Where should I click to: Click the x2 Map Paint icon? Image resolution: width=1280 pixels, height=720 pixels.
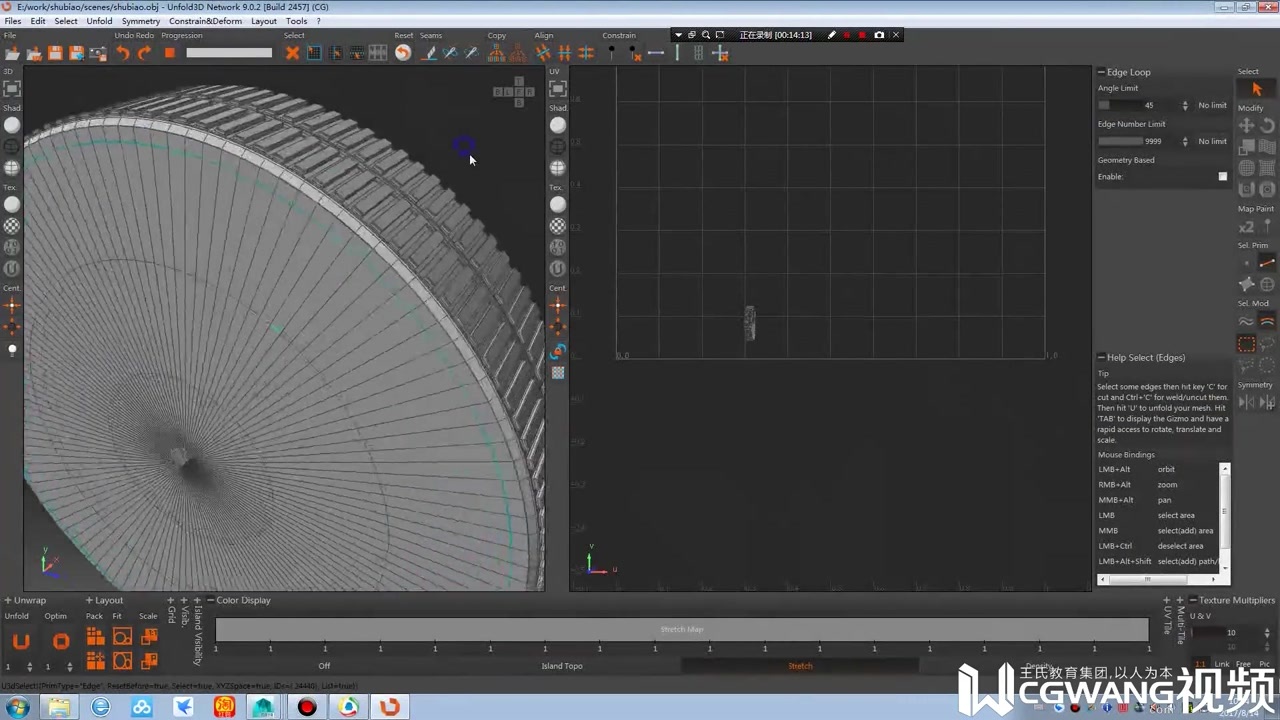tap(1247, 227)
